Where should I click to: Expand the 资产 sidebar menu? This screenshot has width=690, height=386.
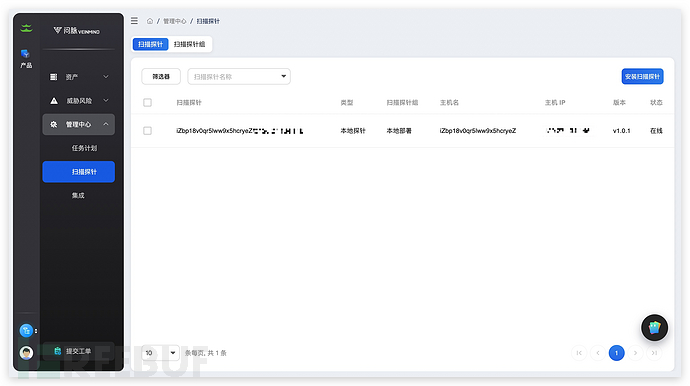tap(79, 77)
